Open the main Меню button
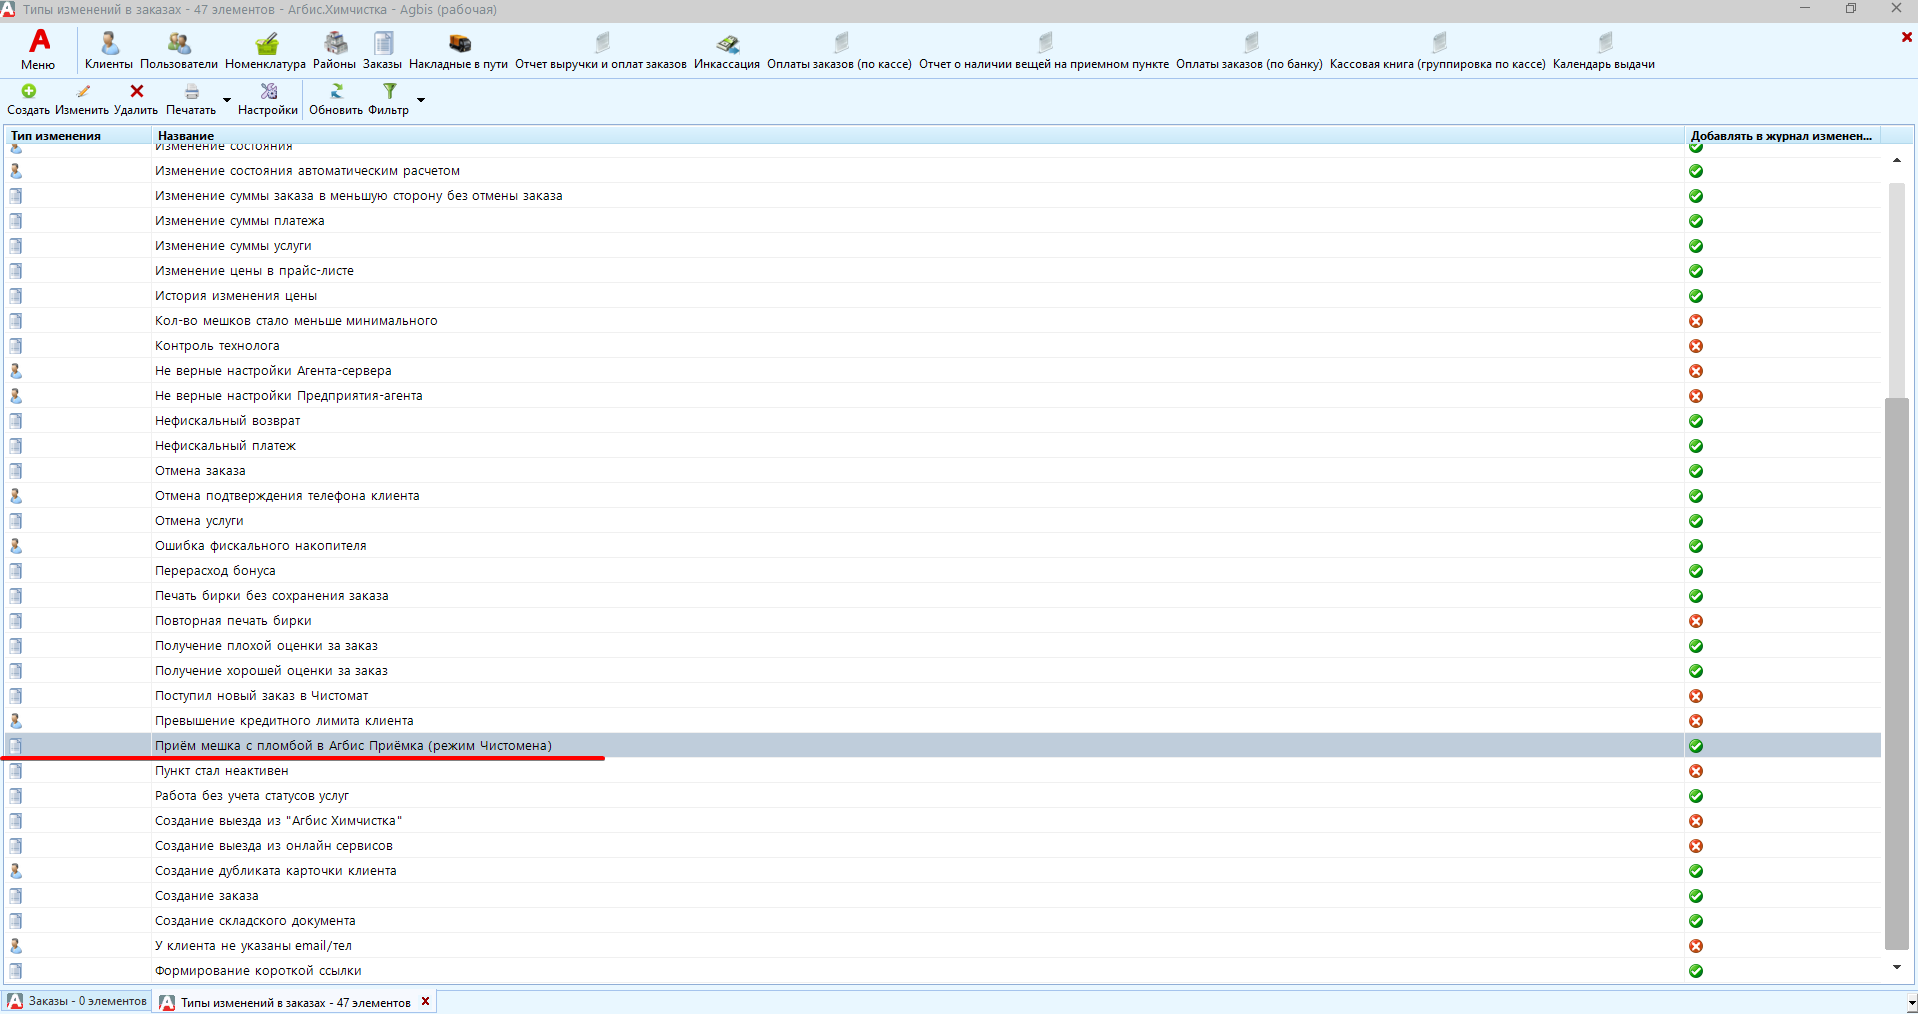This screenshot has height=1014, width=1918. (38, 50)
